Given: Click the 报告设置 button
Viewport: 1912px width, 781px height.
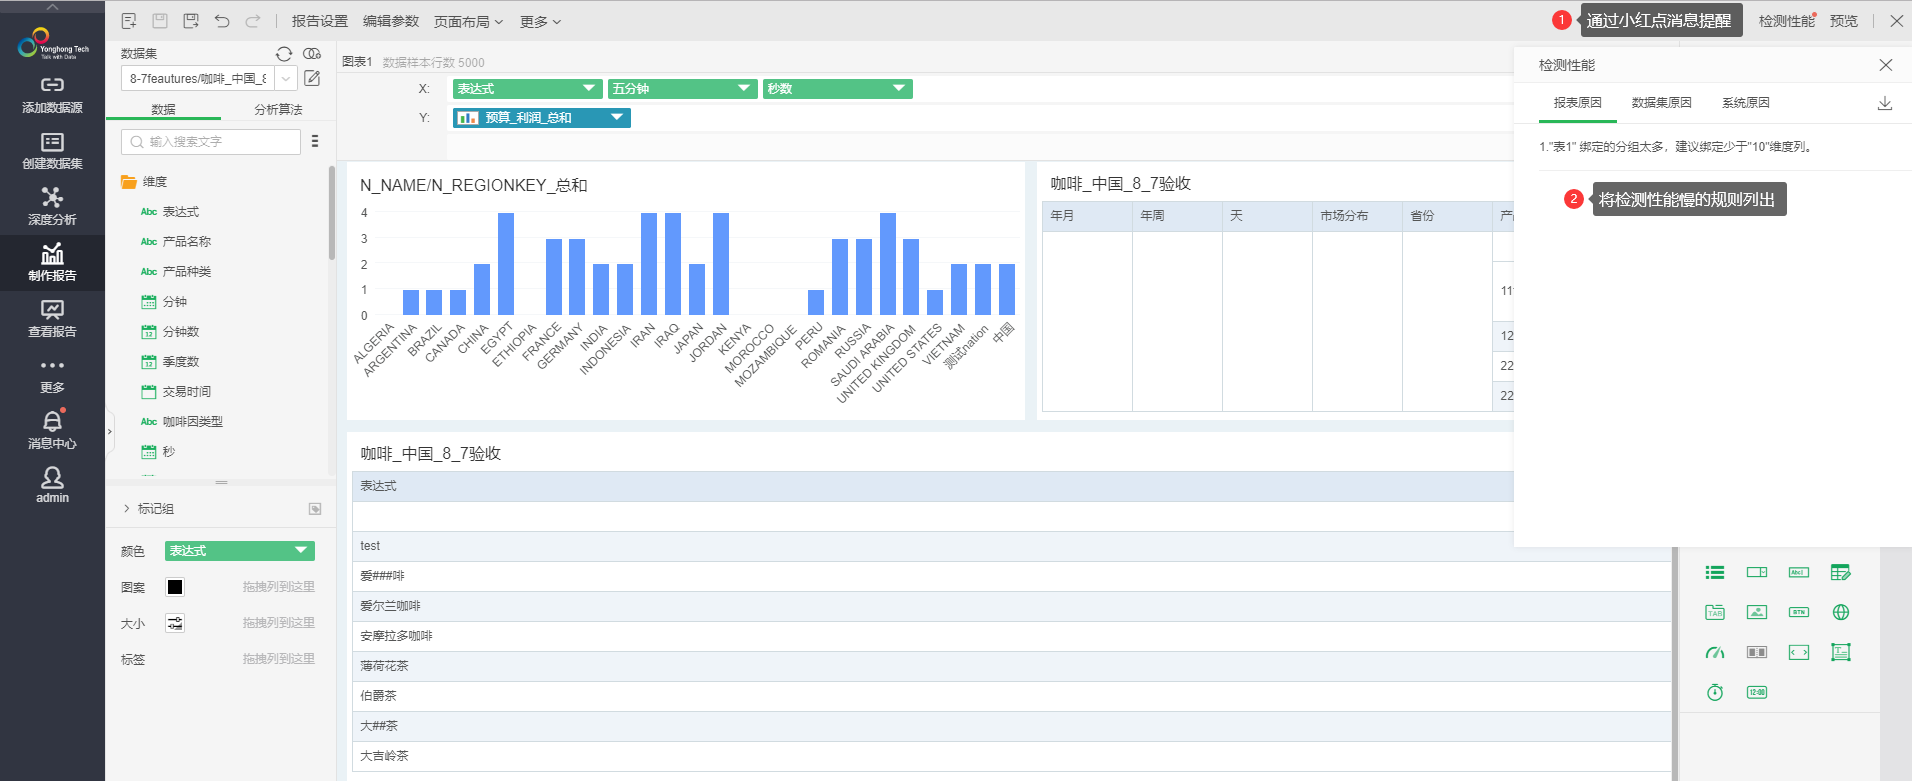Looking at the screenshot, I should coord(320,22).
